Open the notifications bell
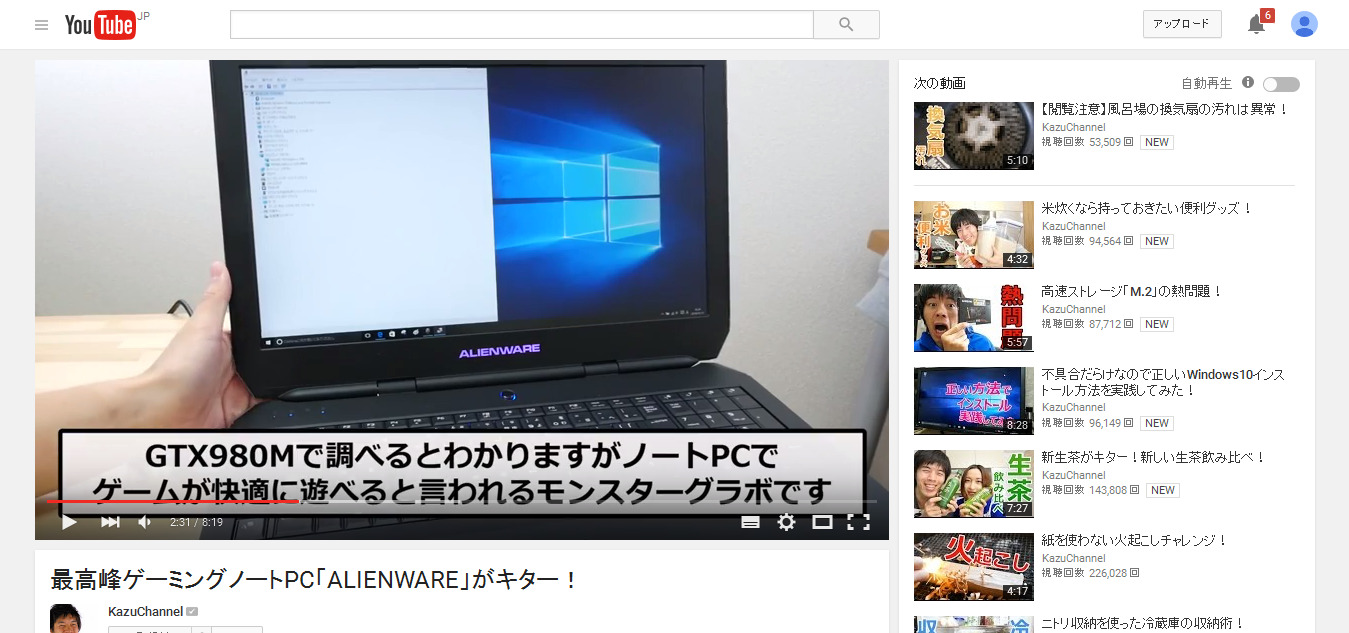 (1257, 25)
